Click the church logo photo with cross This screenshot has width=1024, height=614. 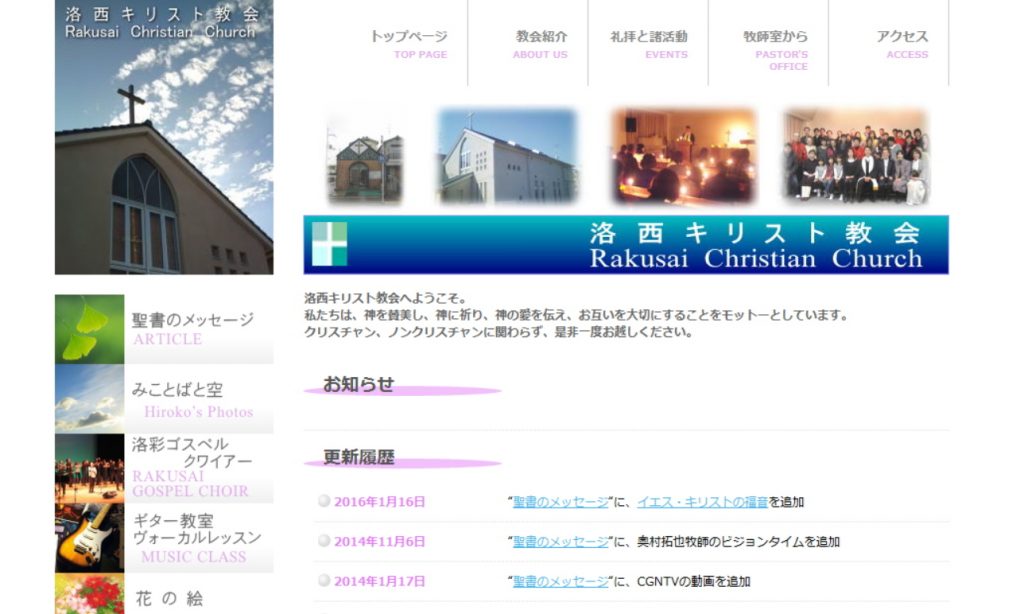tap(164, 137)
